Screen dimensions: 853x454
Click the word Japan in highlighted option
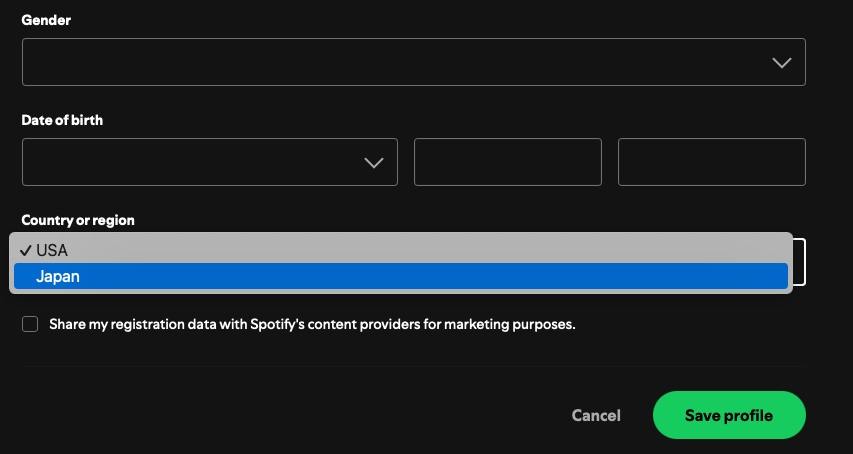(58, 277)
